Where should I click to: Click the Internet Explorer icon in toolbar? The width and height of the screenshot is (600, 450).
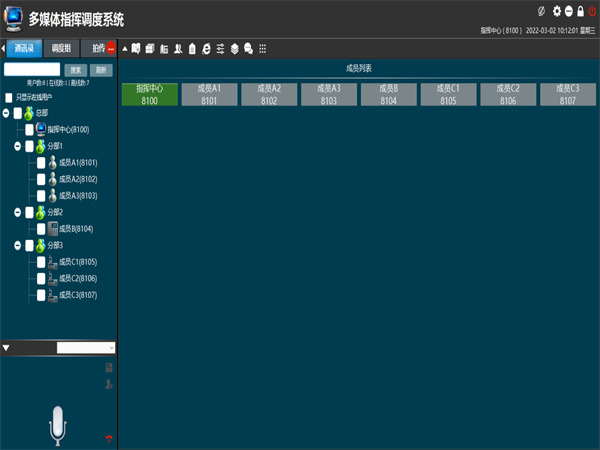pyautogui.click(x=206, y=48)
